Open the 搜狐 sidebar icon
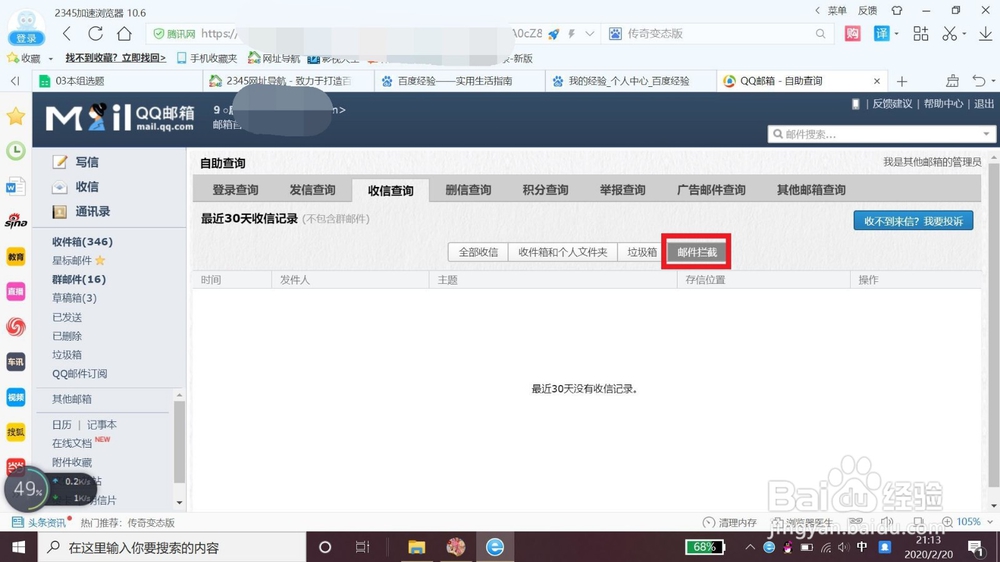 [x=15, y=432]
